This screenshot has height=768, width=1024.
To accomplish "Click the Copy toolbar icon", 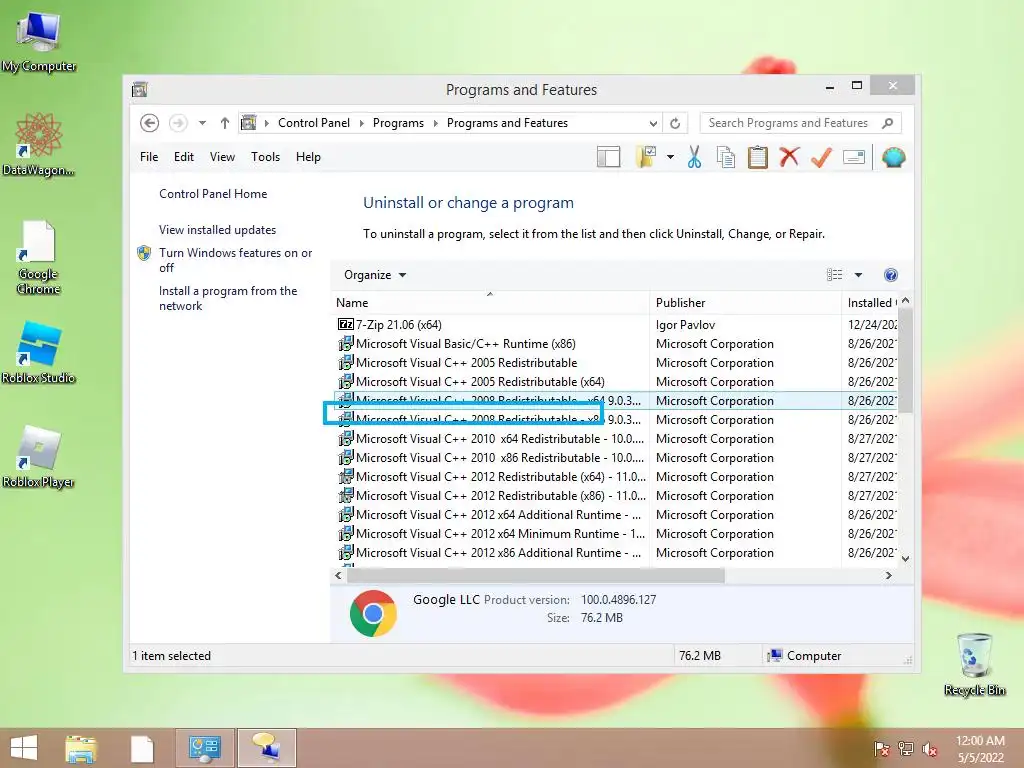I will [726, 157].
